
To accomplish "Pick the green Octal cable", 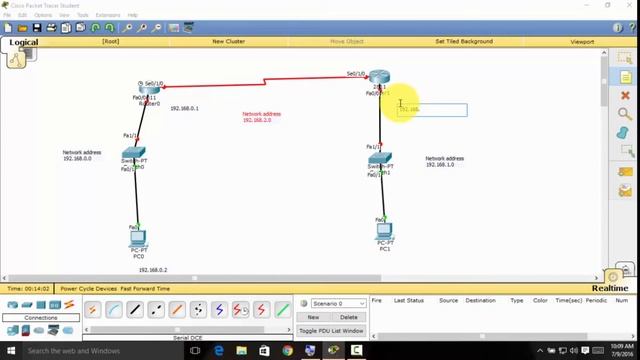I will pos(283,310).
